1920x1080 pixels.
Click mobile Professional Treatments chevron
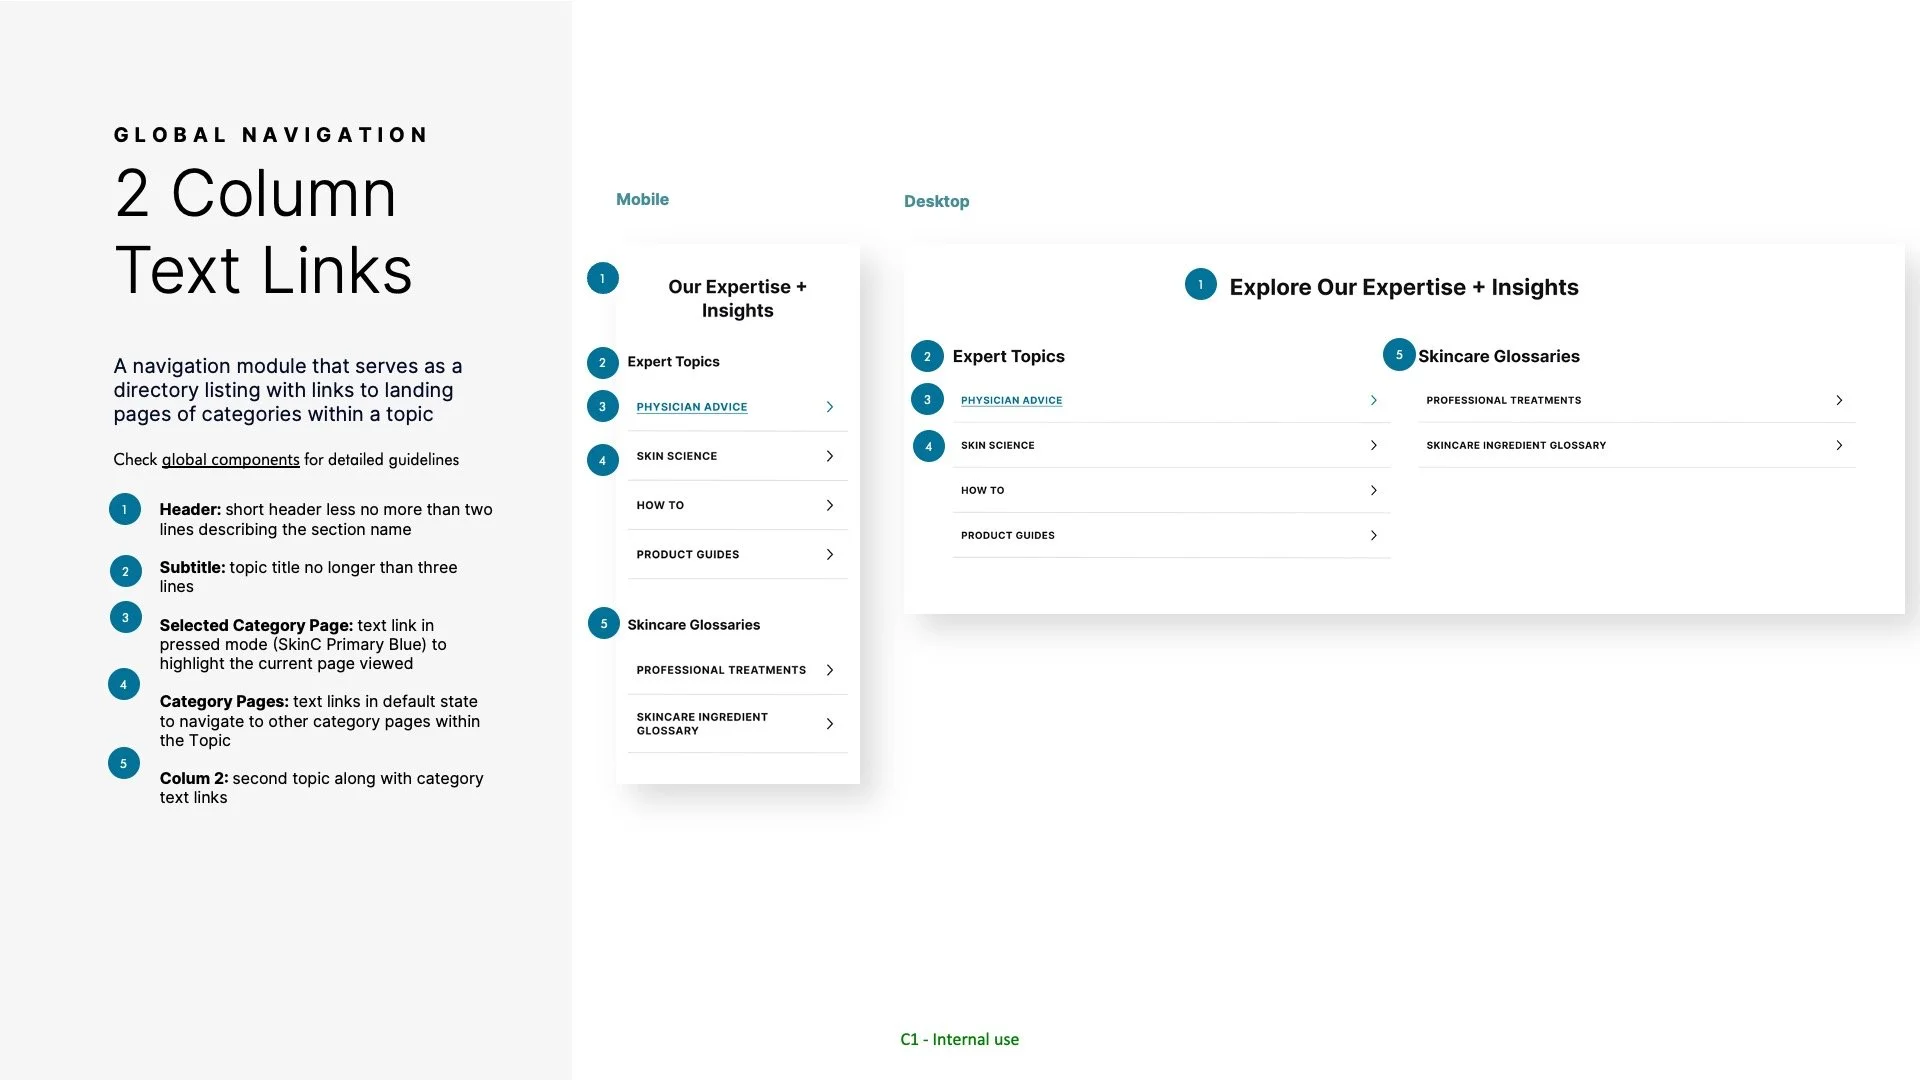(x=830, y=670)
